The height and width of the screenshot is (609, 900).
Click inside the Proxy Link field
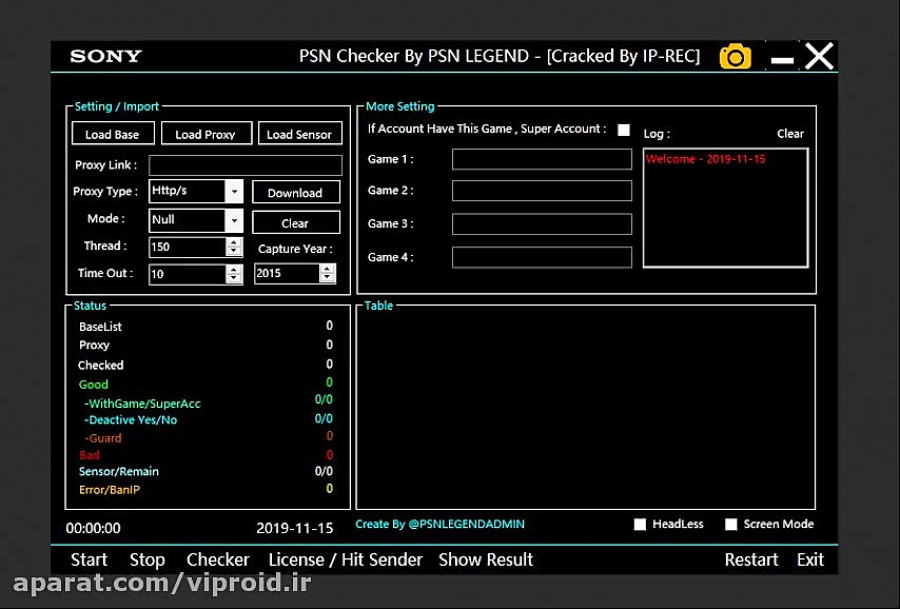click(x=245, y=164)
